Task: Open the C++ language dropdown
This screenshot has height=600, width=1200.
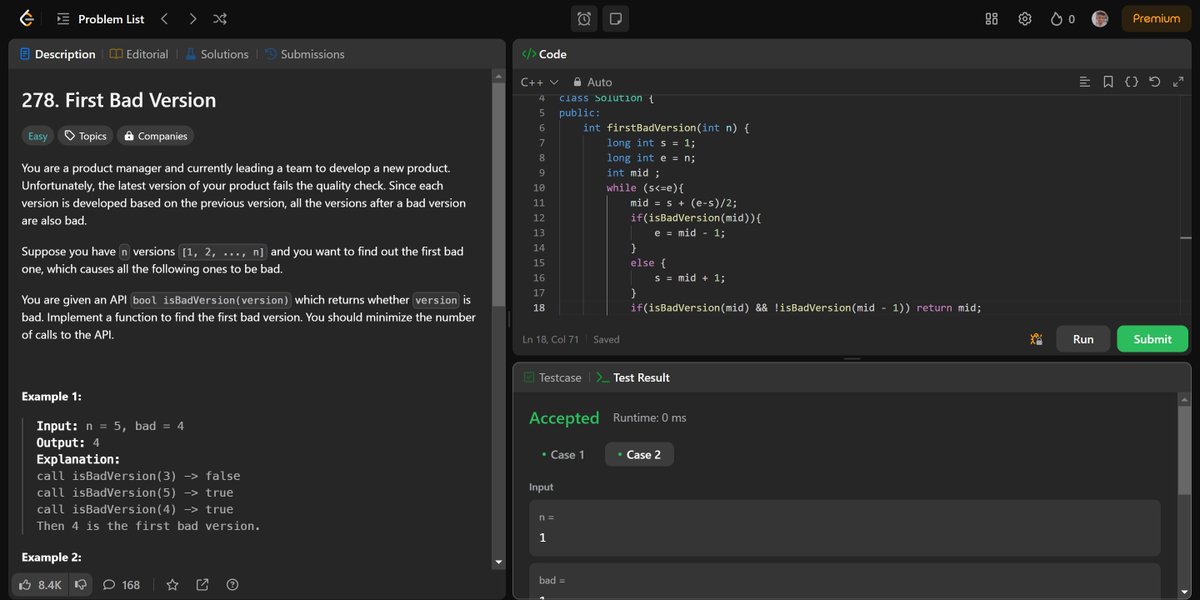Action: click(538, 81)
